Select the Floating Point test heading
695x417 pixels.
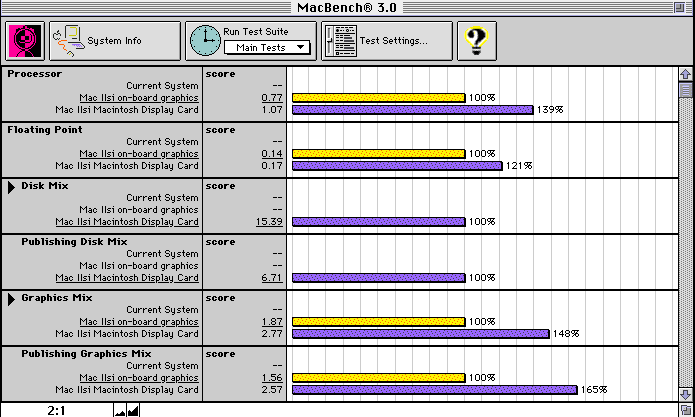[x=45, y=130]
